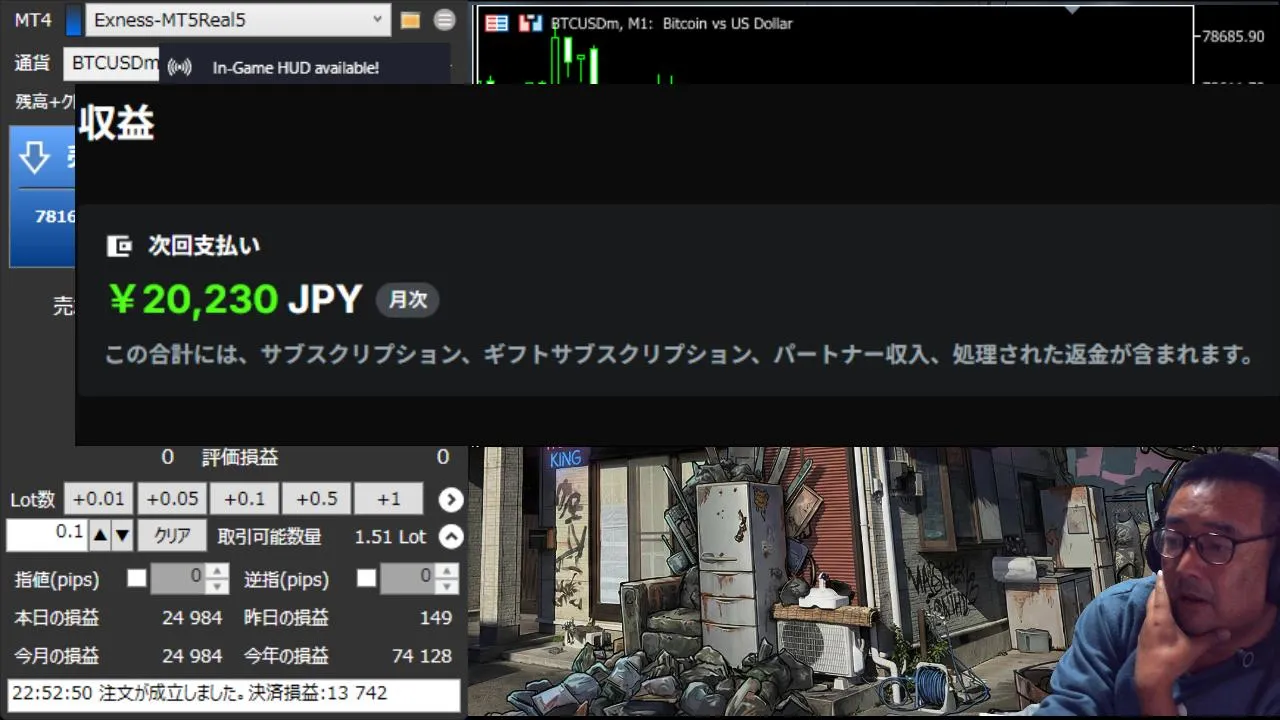Click the 今年の損益 value 74 128

coord(422,656)
